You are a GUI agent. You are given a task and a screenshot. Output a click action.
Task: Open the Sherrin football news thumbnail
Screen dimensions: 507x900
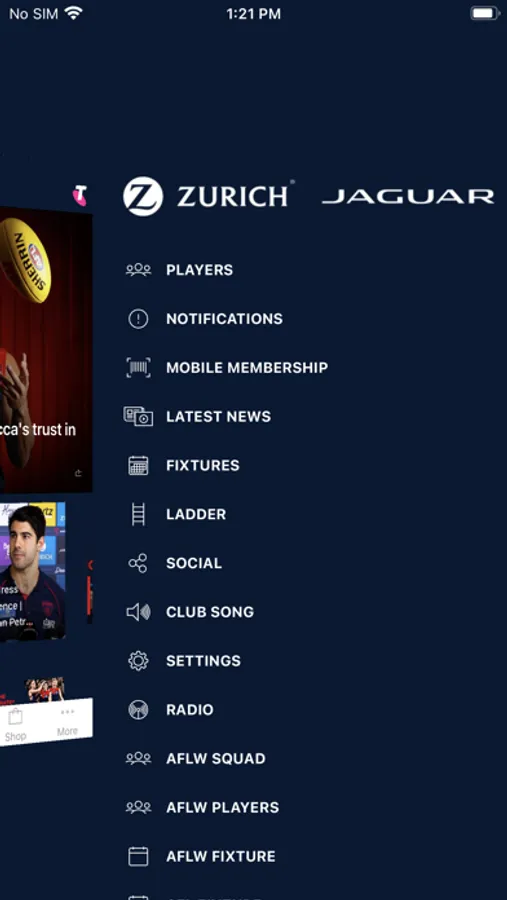coord(46,349)
